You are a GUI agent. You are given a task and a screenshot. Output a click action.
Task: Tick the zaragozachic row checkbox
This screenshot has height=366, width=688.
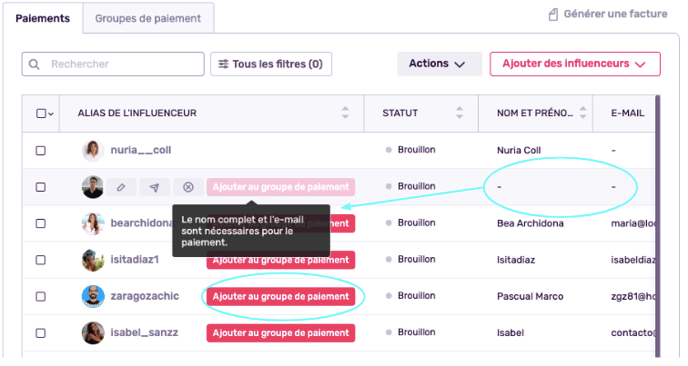point(40,297)
